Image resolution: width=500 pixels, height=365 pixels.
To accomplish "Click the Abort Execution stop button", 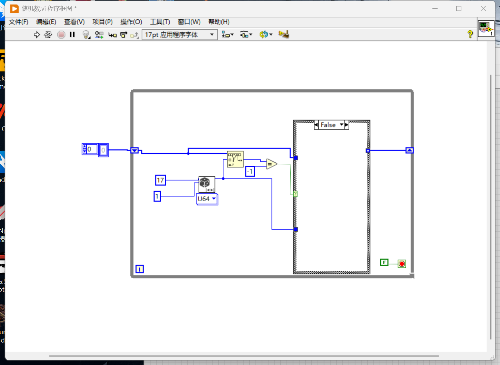I will (61, 34).
